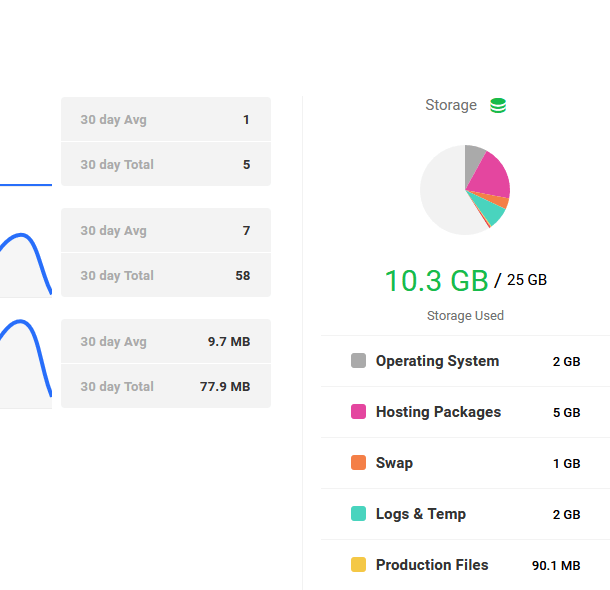The width and height of the screenshot is (610, 590).
Task: Click the yellow Production Files swatch
Action: coord(358,564)
